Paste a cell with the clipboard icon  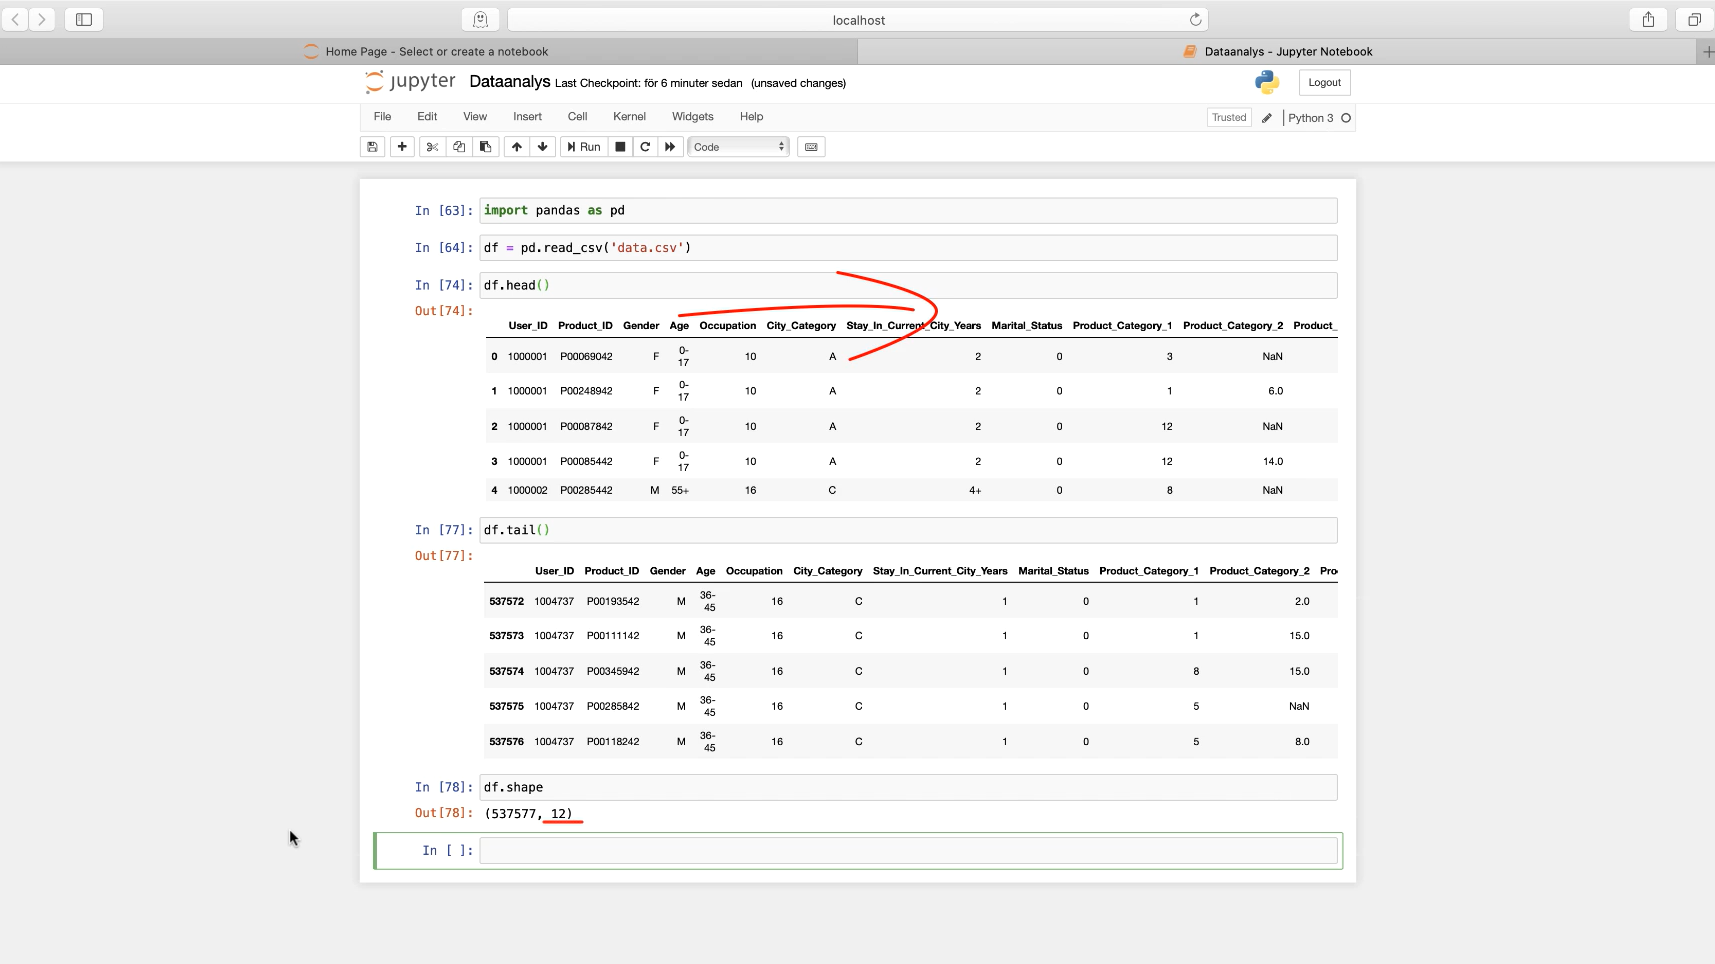(x=485, y=146)
